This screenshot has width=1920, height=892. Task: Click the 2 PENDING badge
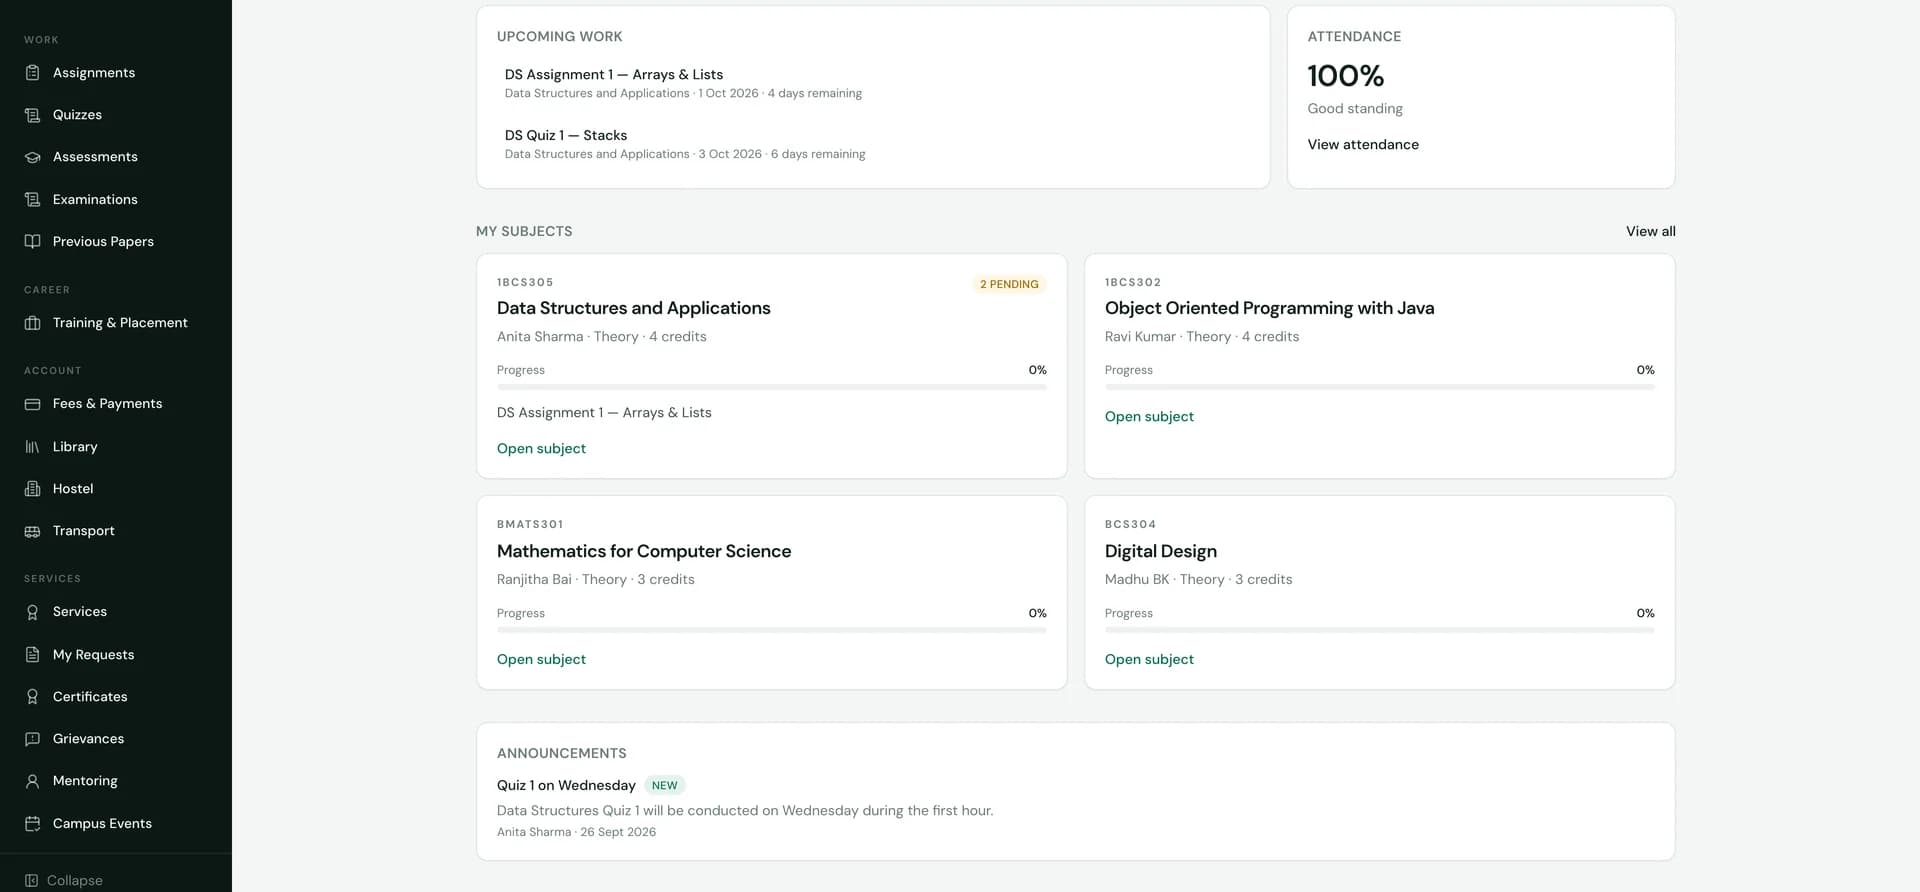[x=1009, y=284]
